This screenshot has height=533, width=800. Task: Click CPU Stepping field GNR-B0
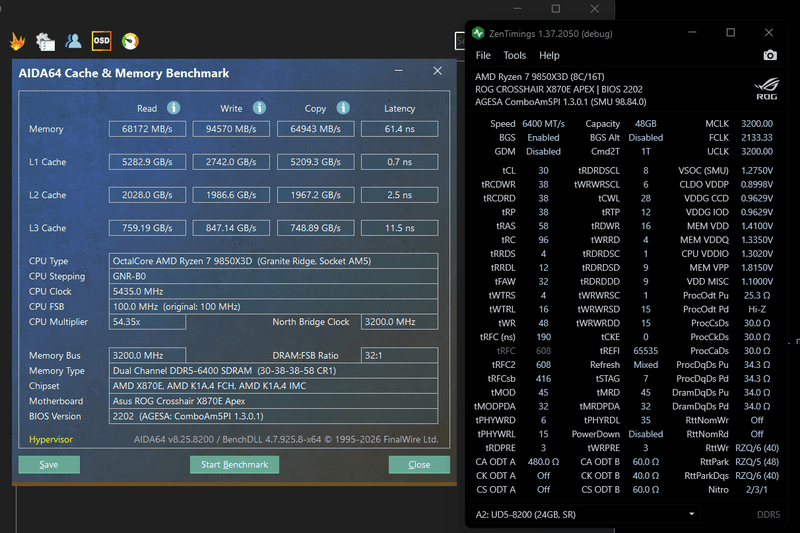click(x=273, y=276)
